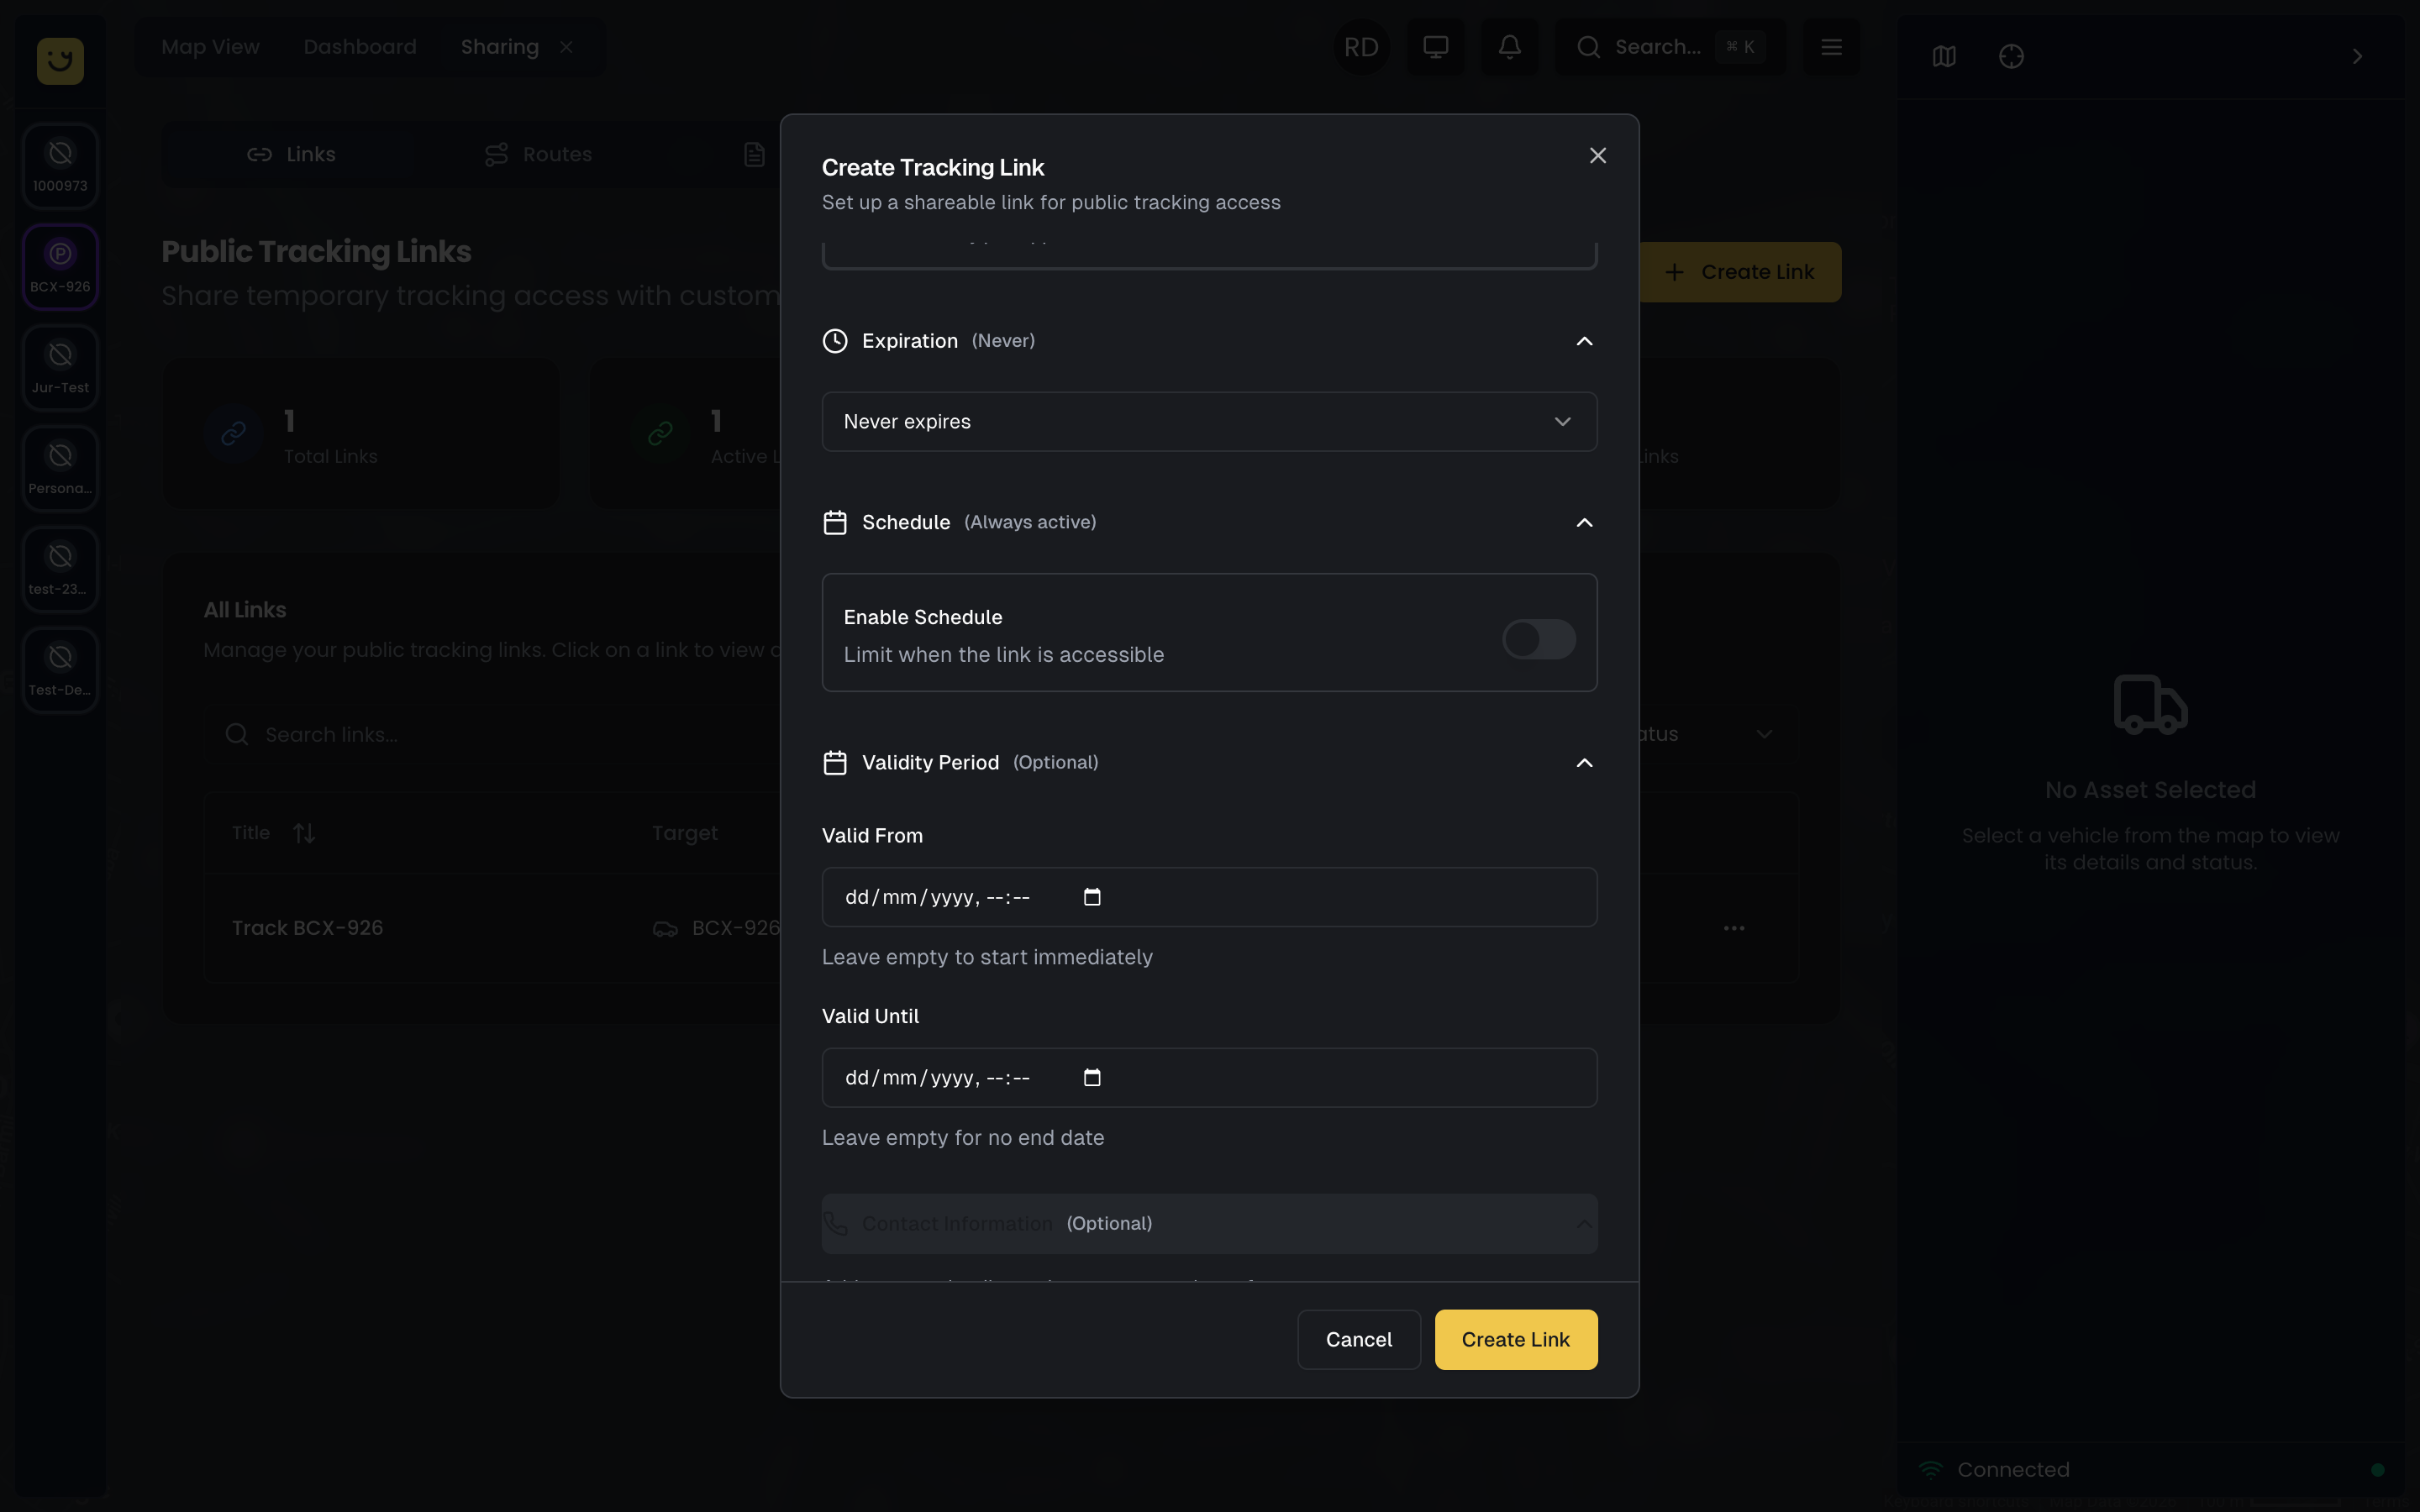This screenshot has width=2420, height=1512.
Task: Click the Target column header
Action: [684, 833]
